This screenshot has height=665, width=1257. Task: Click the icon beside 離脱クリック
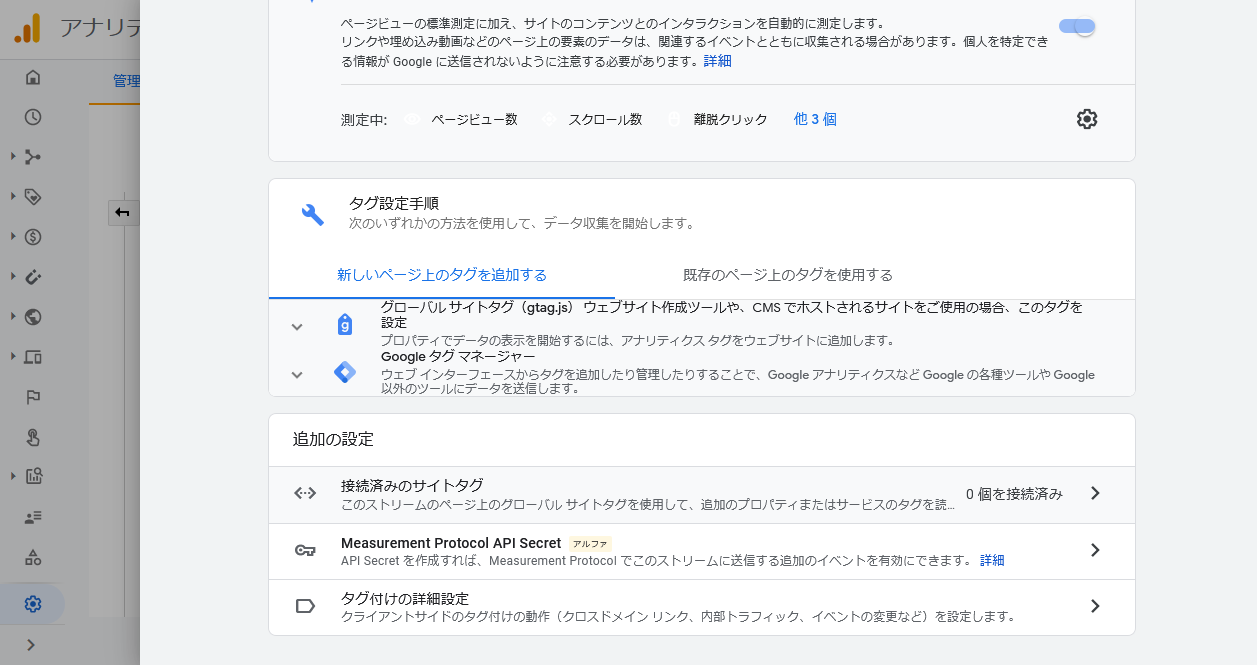click(x=674, y=119)
